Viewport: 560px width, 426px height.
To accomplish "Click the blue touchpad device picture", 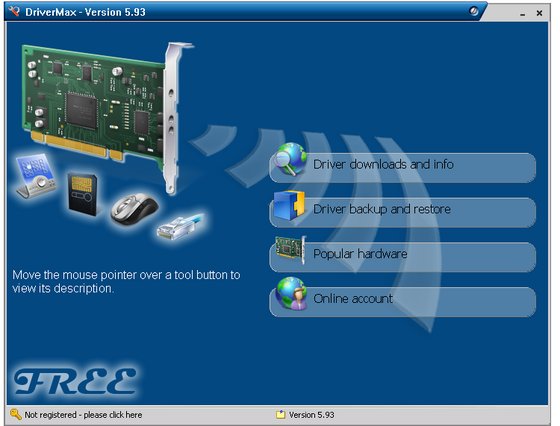I will click(x=35, y=176).
